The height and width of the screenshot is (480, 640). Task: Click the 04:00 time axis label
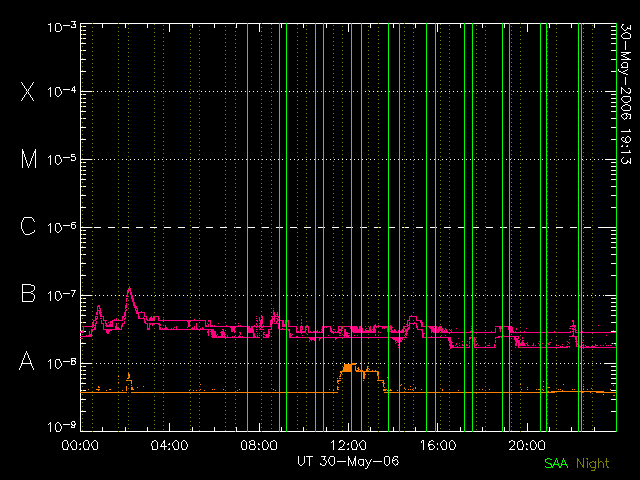pos(169,444)
